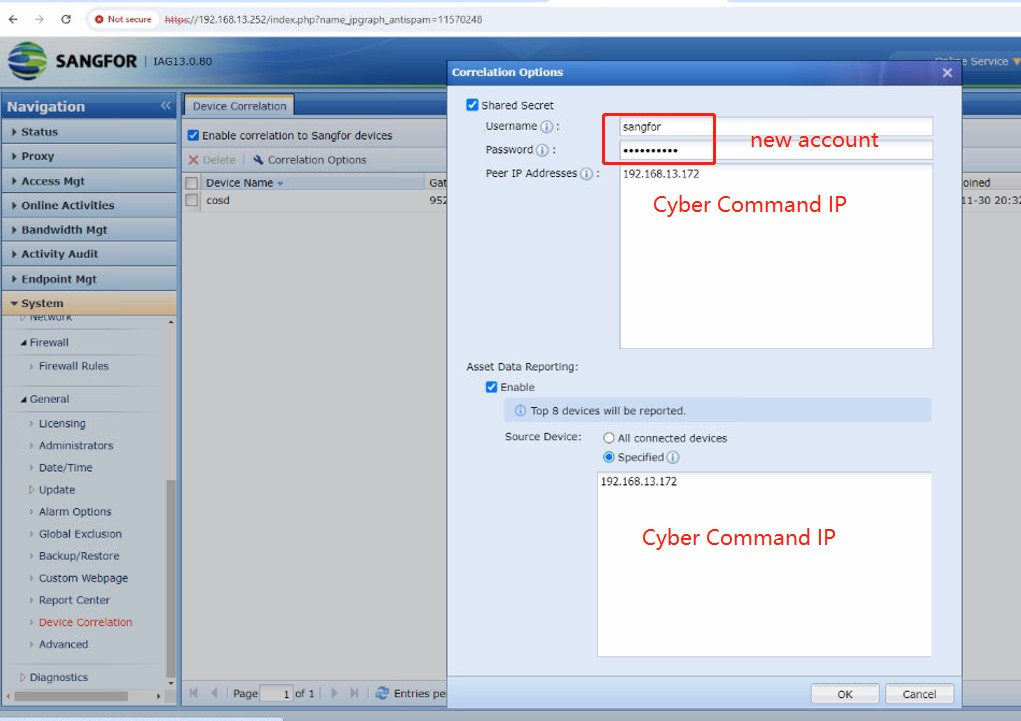
Task: Open Custom Webpage settings
Action: [83, 578]
